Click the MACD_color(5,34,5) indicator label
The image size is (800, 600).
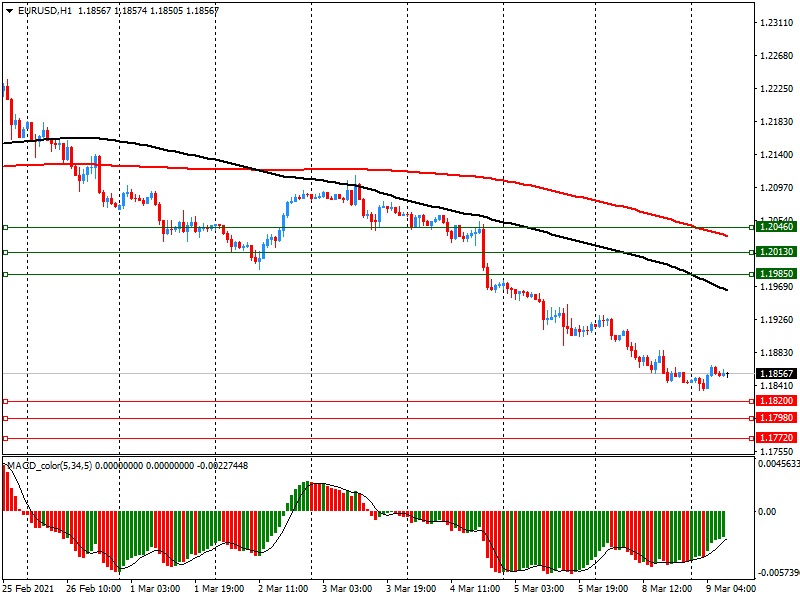[49, 465]
